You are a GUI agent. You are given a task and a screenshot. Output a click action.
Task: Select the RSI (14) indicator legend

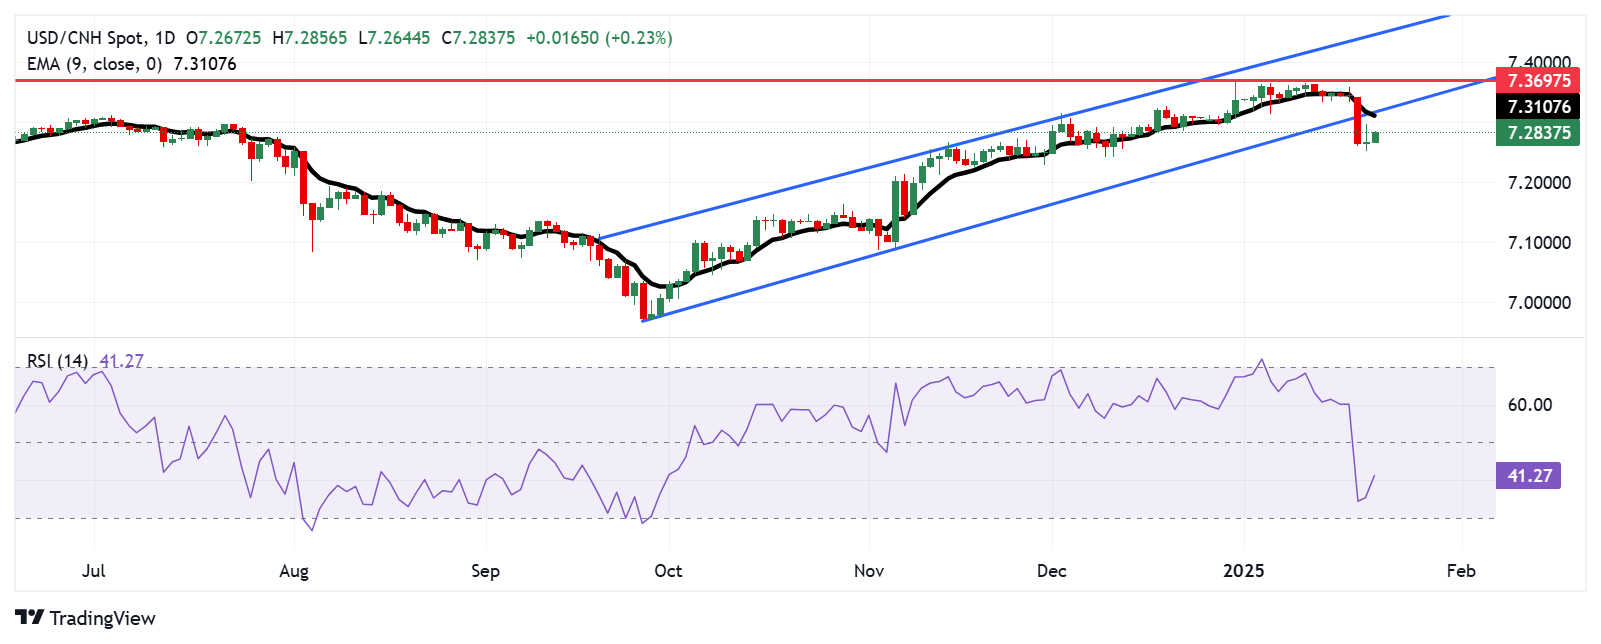[57, 361]
